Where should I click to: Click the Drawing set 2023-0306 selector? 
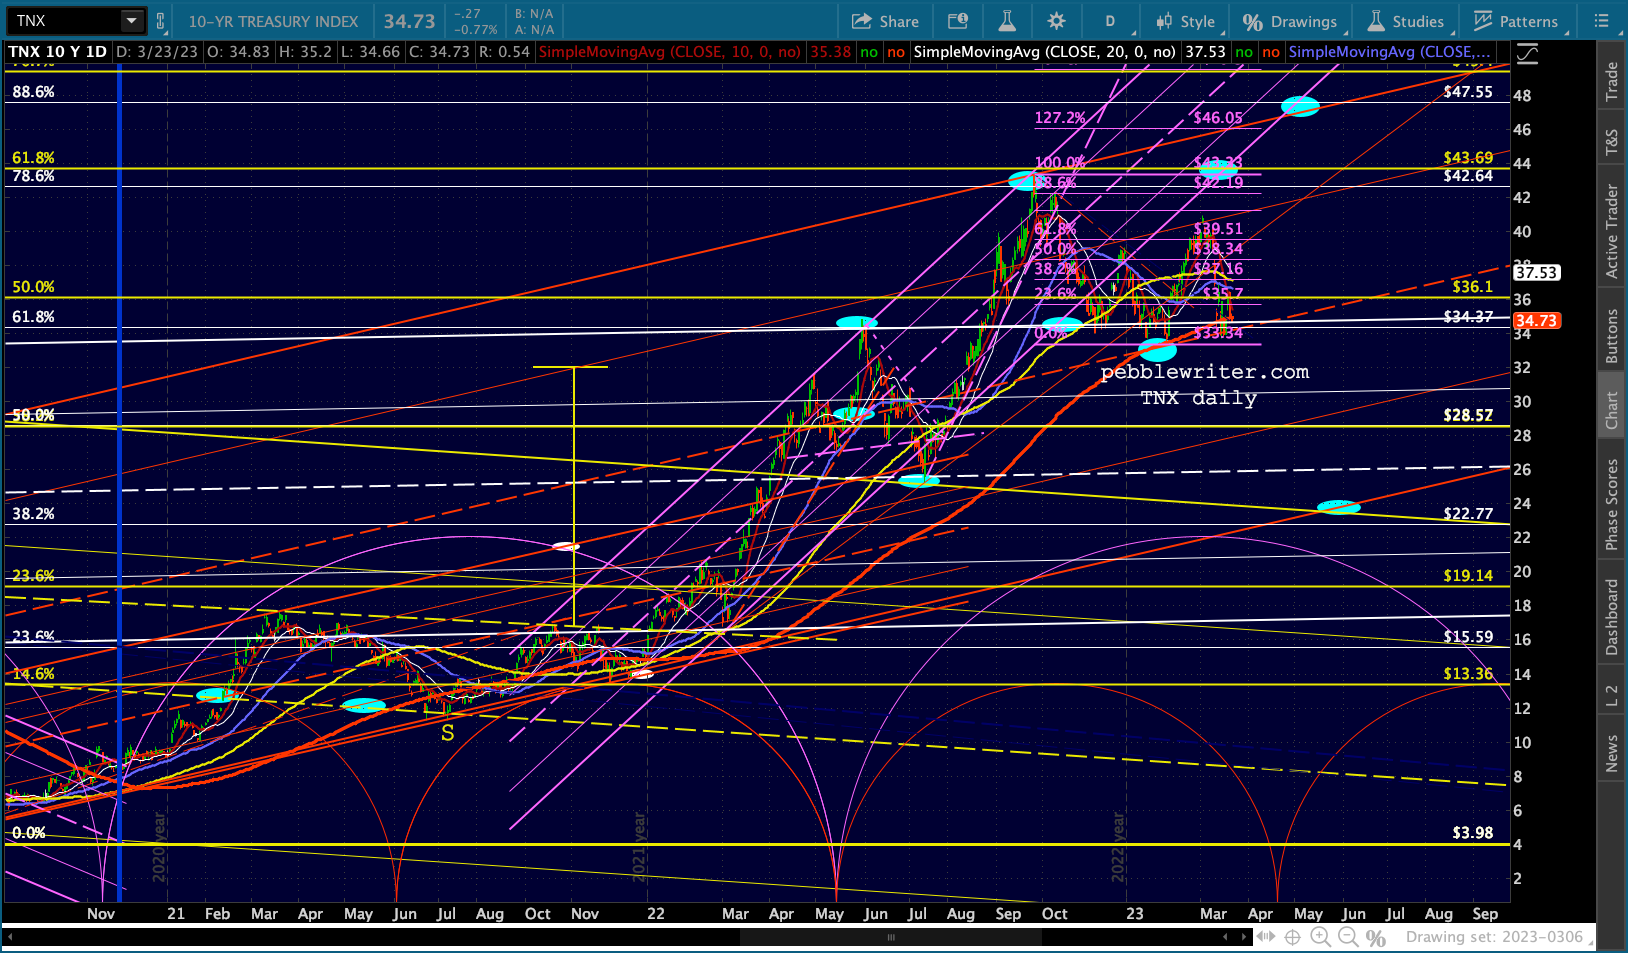[x=1494, y=937]
